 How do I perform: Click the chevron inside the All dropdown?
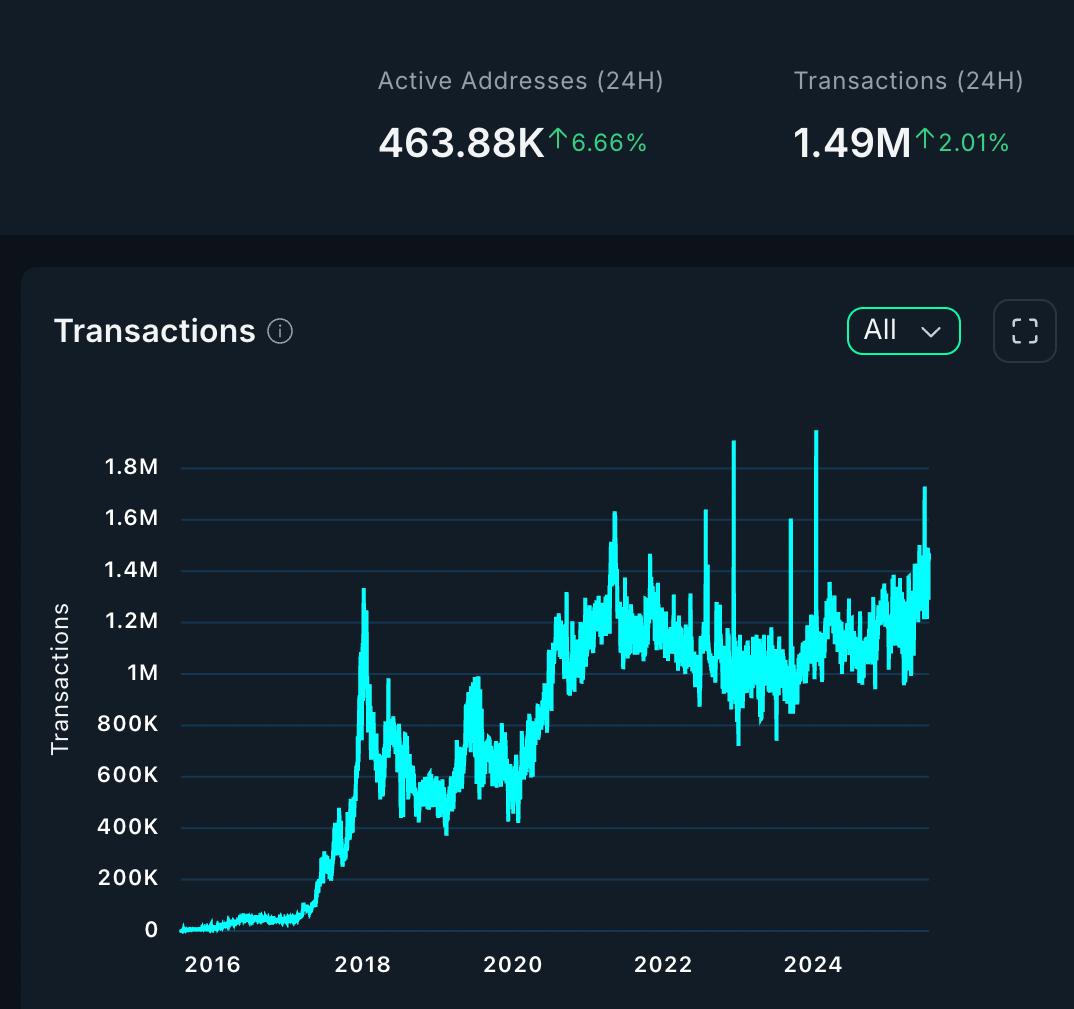tap(930, 332)
